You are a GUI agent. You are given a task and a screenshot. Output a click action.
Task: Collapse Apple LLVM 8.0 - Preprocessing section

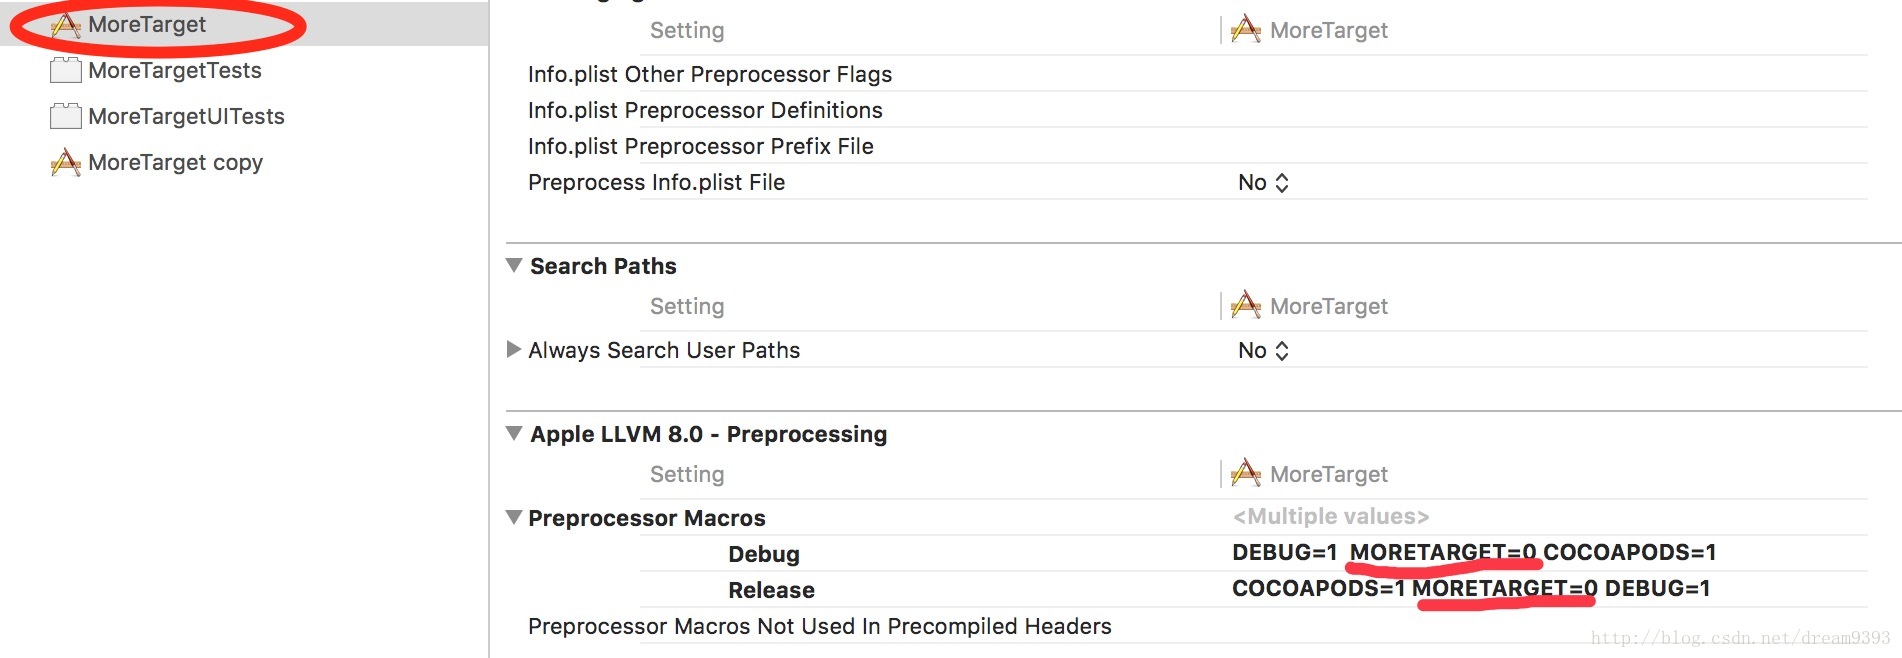click(514, 434)
